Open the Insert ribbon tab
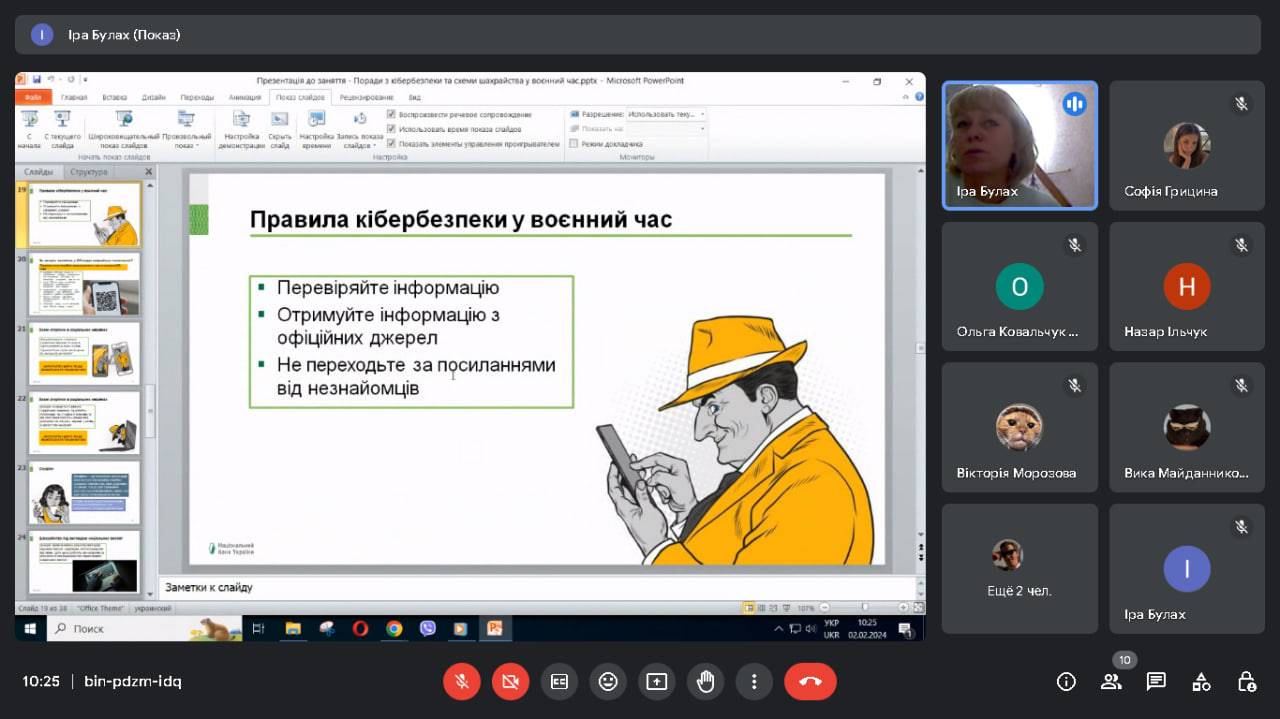Viewport: 1280px width, 719px height. (114, 98)
